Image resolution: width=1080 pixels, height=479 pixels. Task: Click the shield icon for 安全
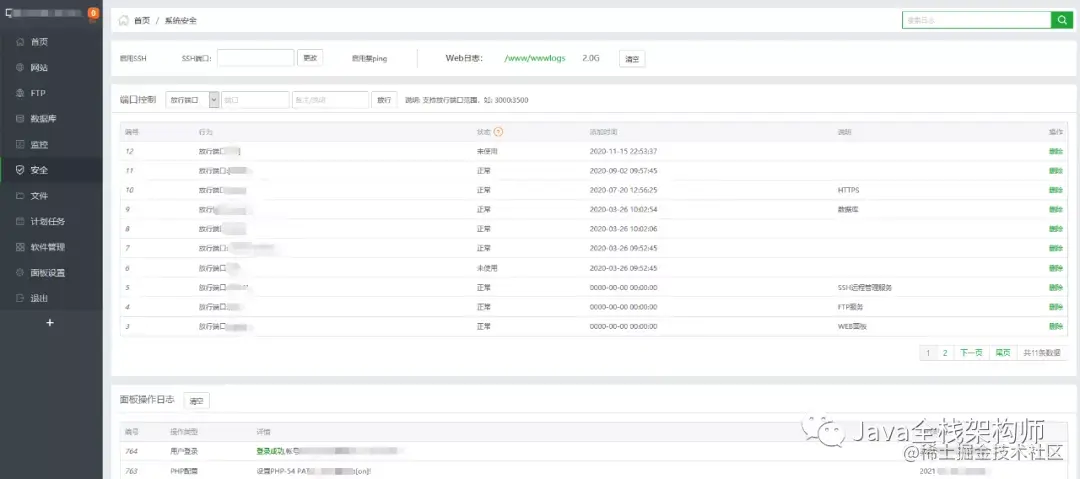(20, 170)
